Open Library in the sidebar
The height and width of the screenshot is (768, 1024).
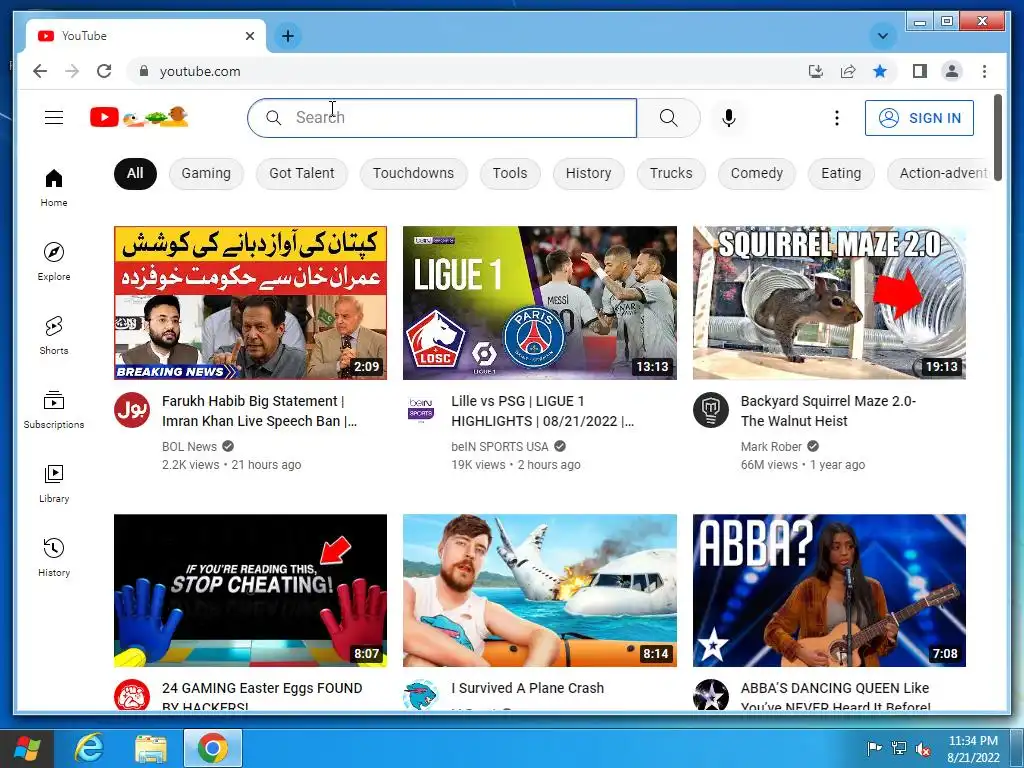tap(54, 483)
